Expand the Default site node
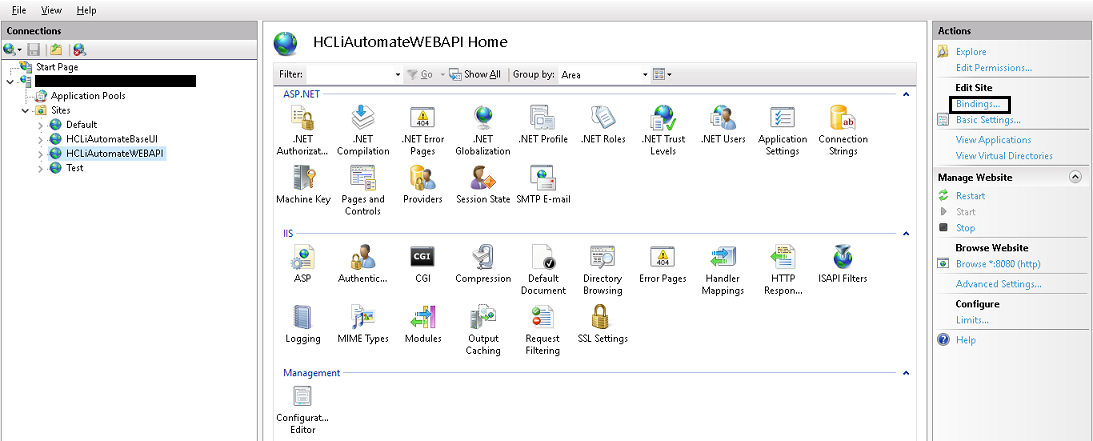1093x441 pixels. click(x=41, y=125)
